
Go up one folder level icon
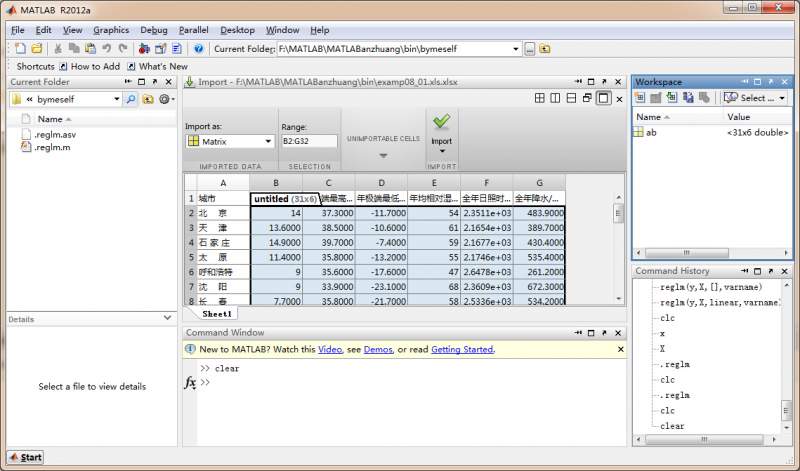tap(545, 49)
